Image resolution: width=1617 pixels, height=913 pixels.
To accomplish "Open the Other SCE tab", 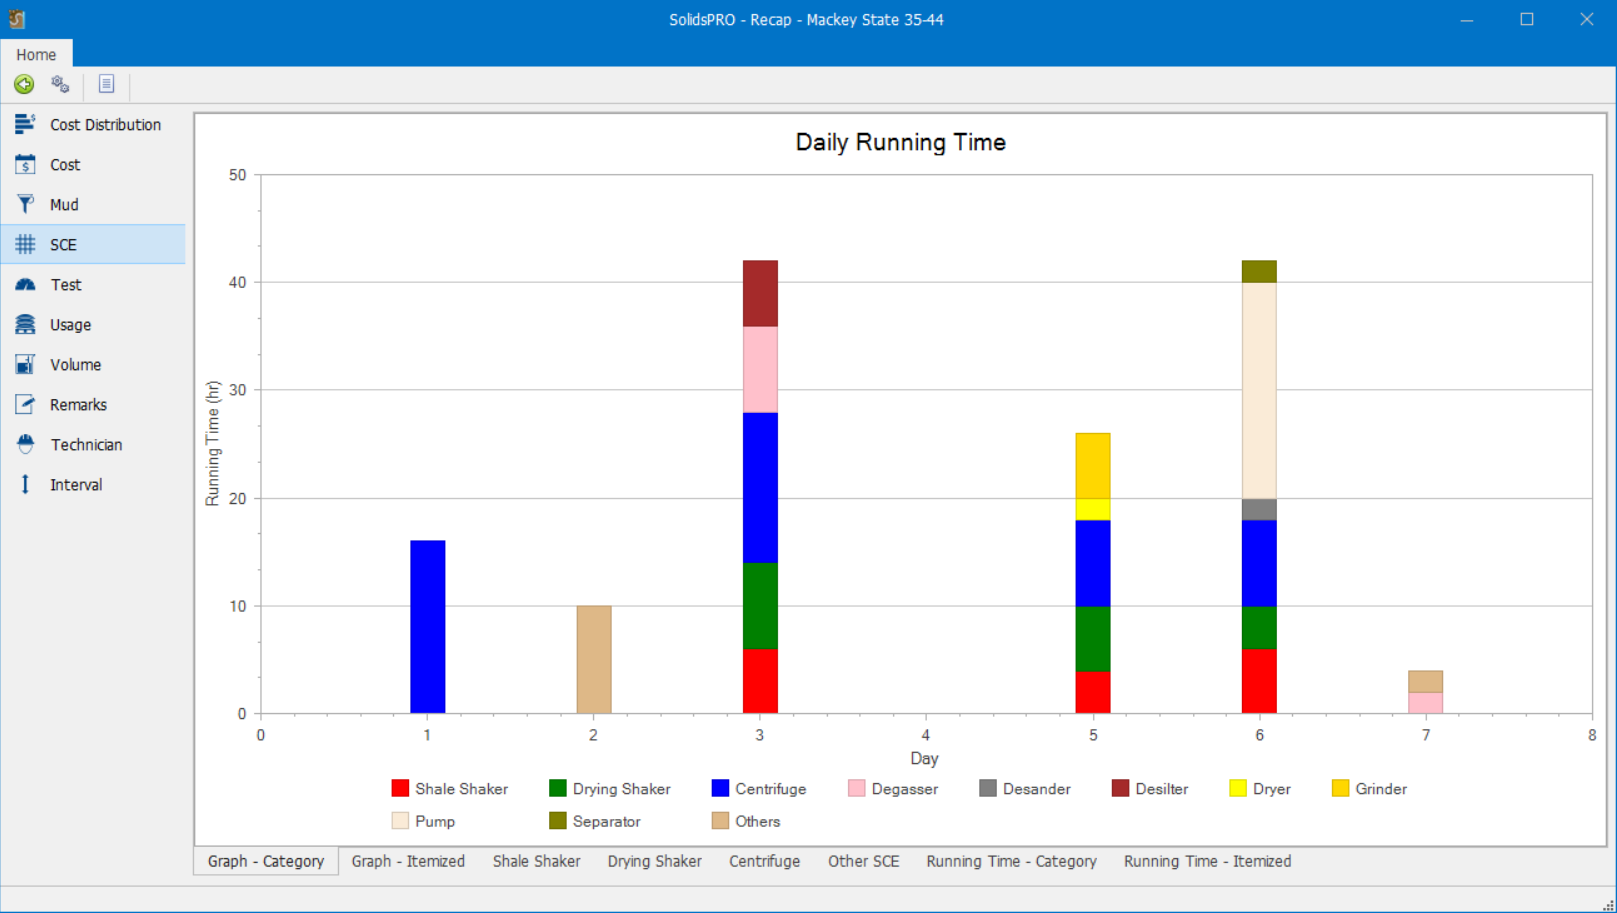I will pyautogui.click(x=863, y=861).
